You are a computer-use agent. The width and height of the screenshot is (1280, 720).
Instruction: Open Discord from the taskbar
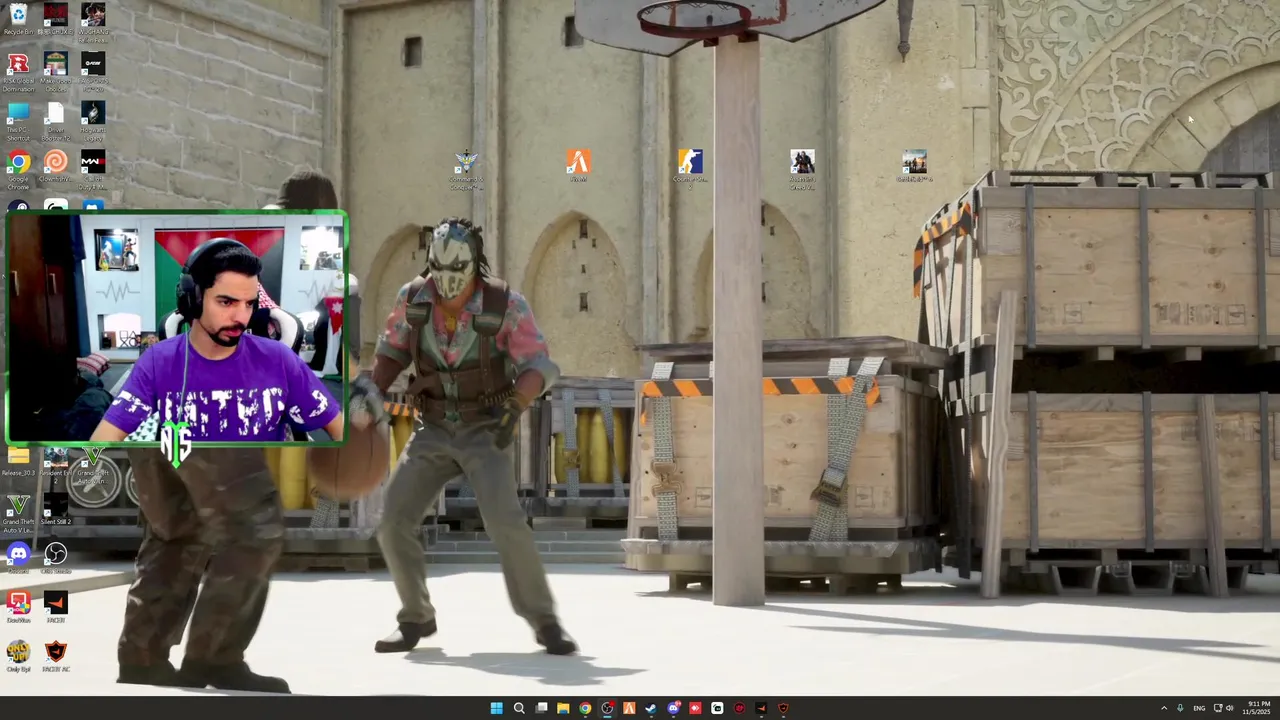click(x=673, y=708)
